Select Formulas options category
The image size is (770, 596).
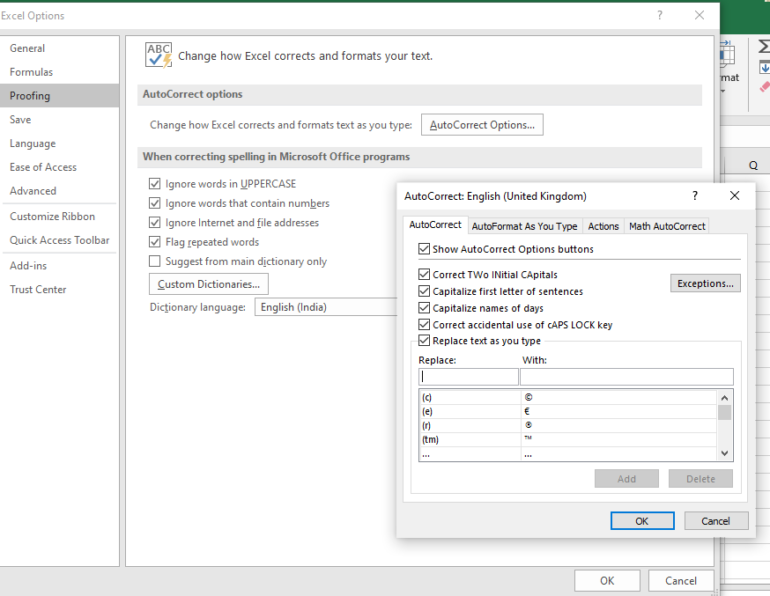[59, 72]
